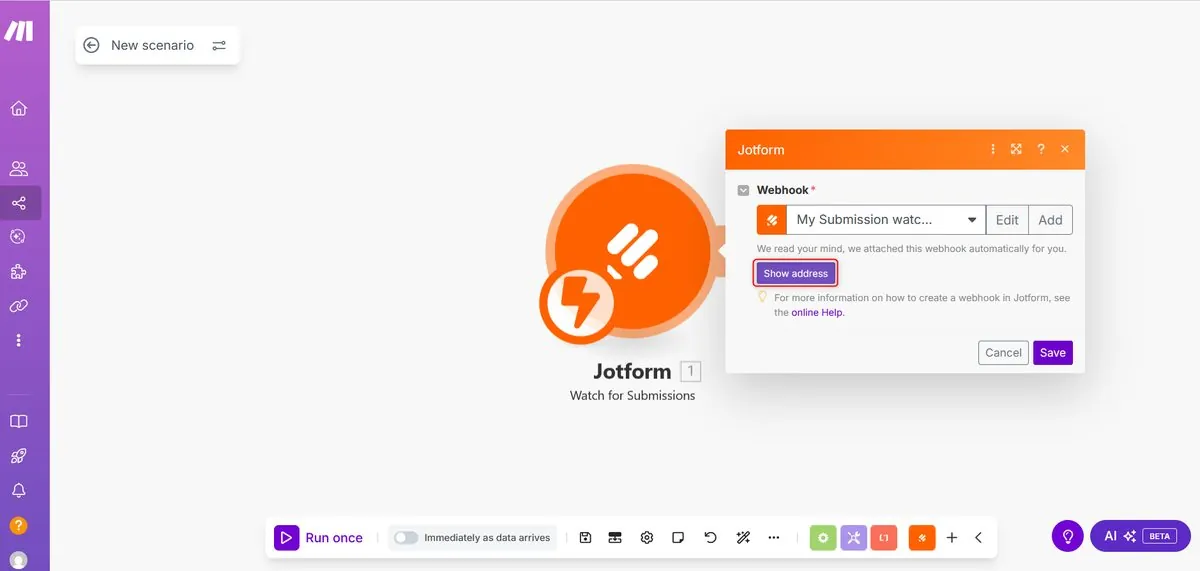Click the green Flow control gear icon
Viewport: 1200px width, 571px height.
(823, 537)
